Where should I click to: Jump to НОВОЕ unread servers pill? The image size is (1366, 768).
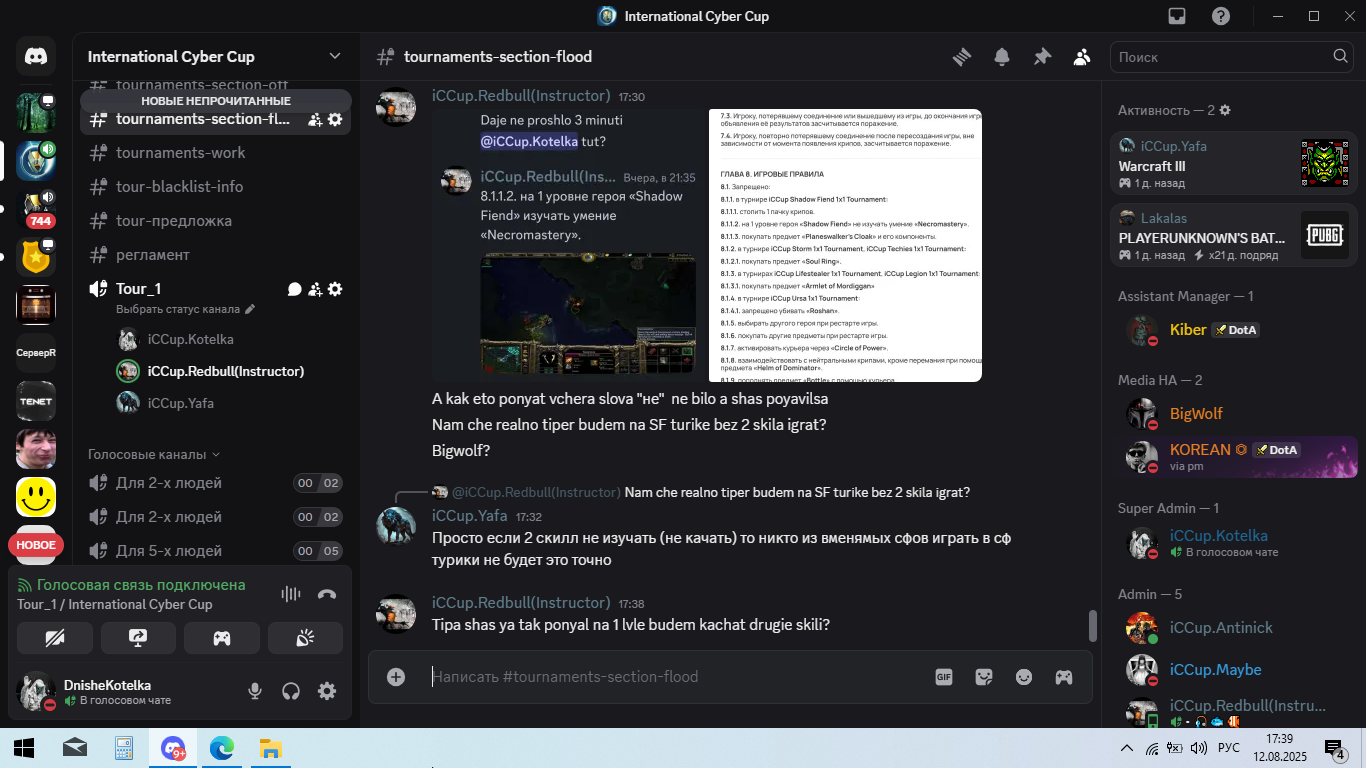(x=36, y=545)
